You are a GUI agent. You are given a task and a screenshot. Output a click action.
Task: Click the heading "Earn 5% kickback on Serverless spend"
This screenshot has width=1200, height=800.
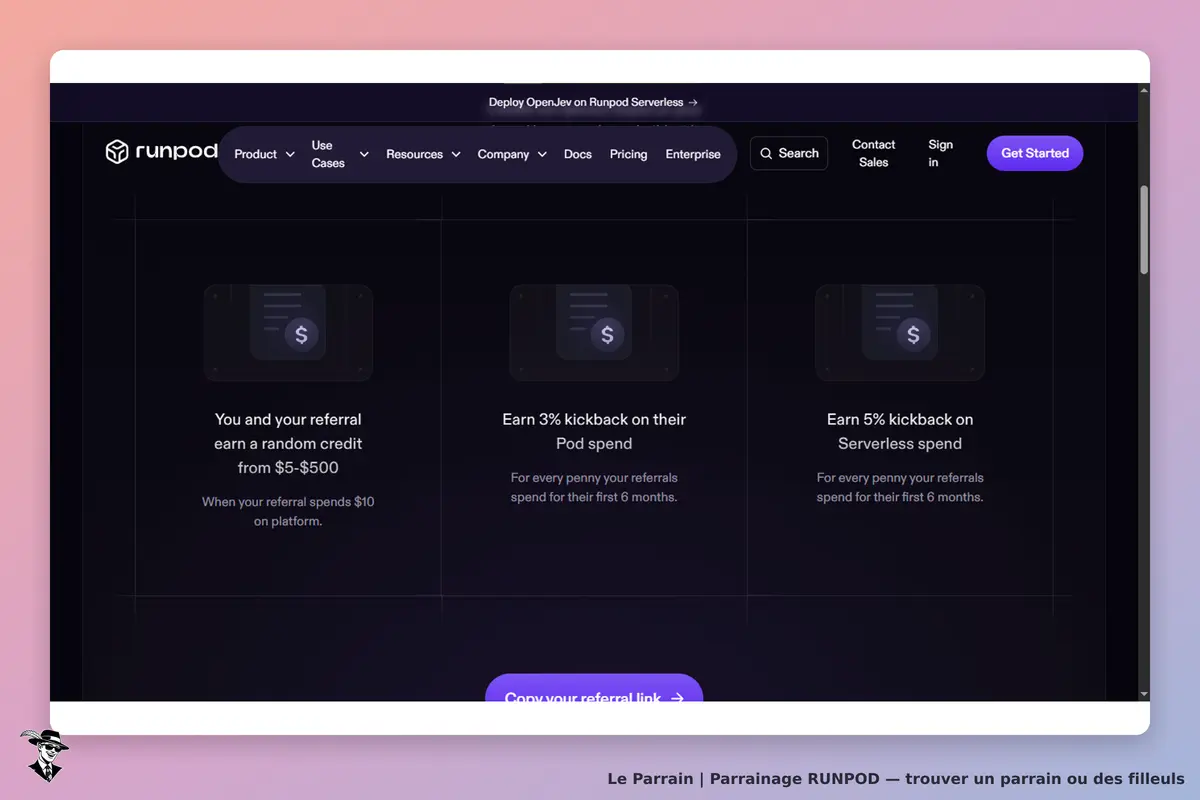900,431
